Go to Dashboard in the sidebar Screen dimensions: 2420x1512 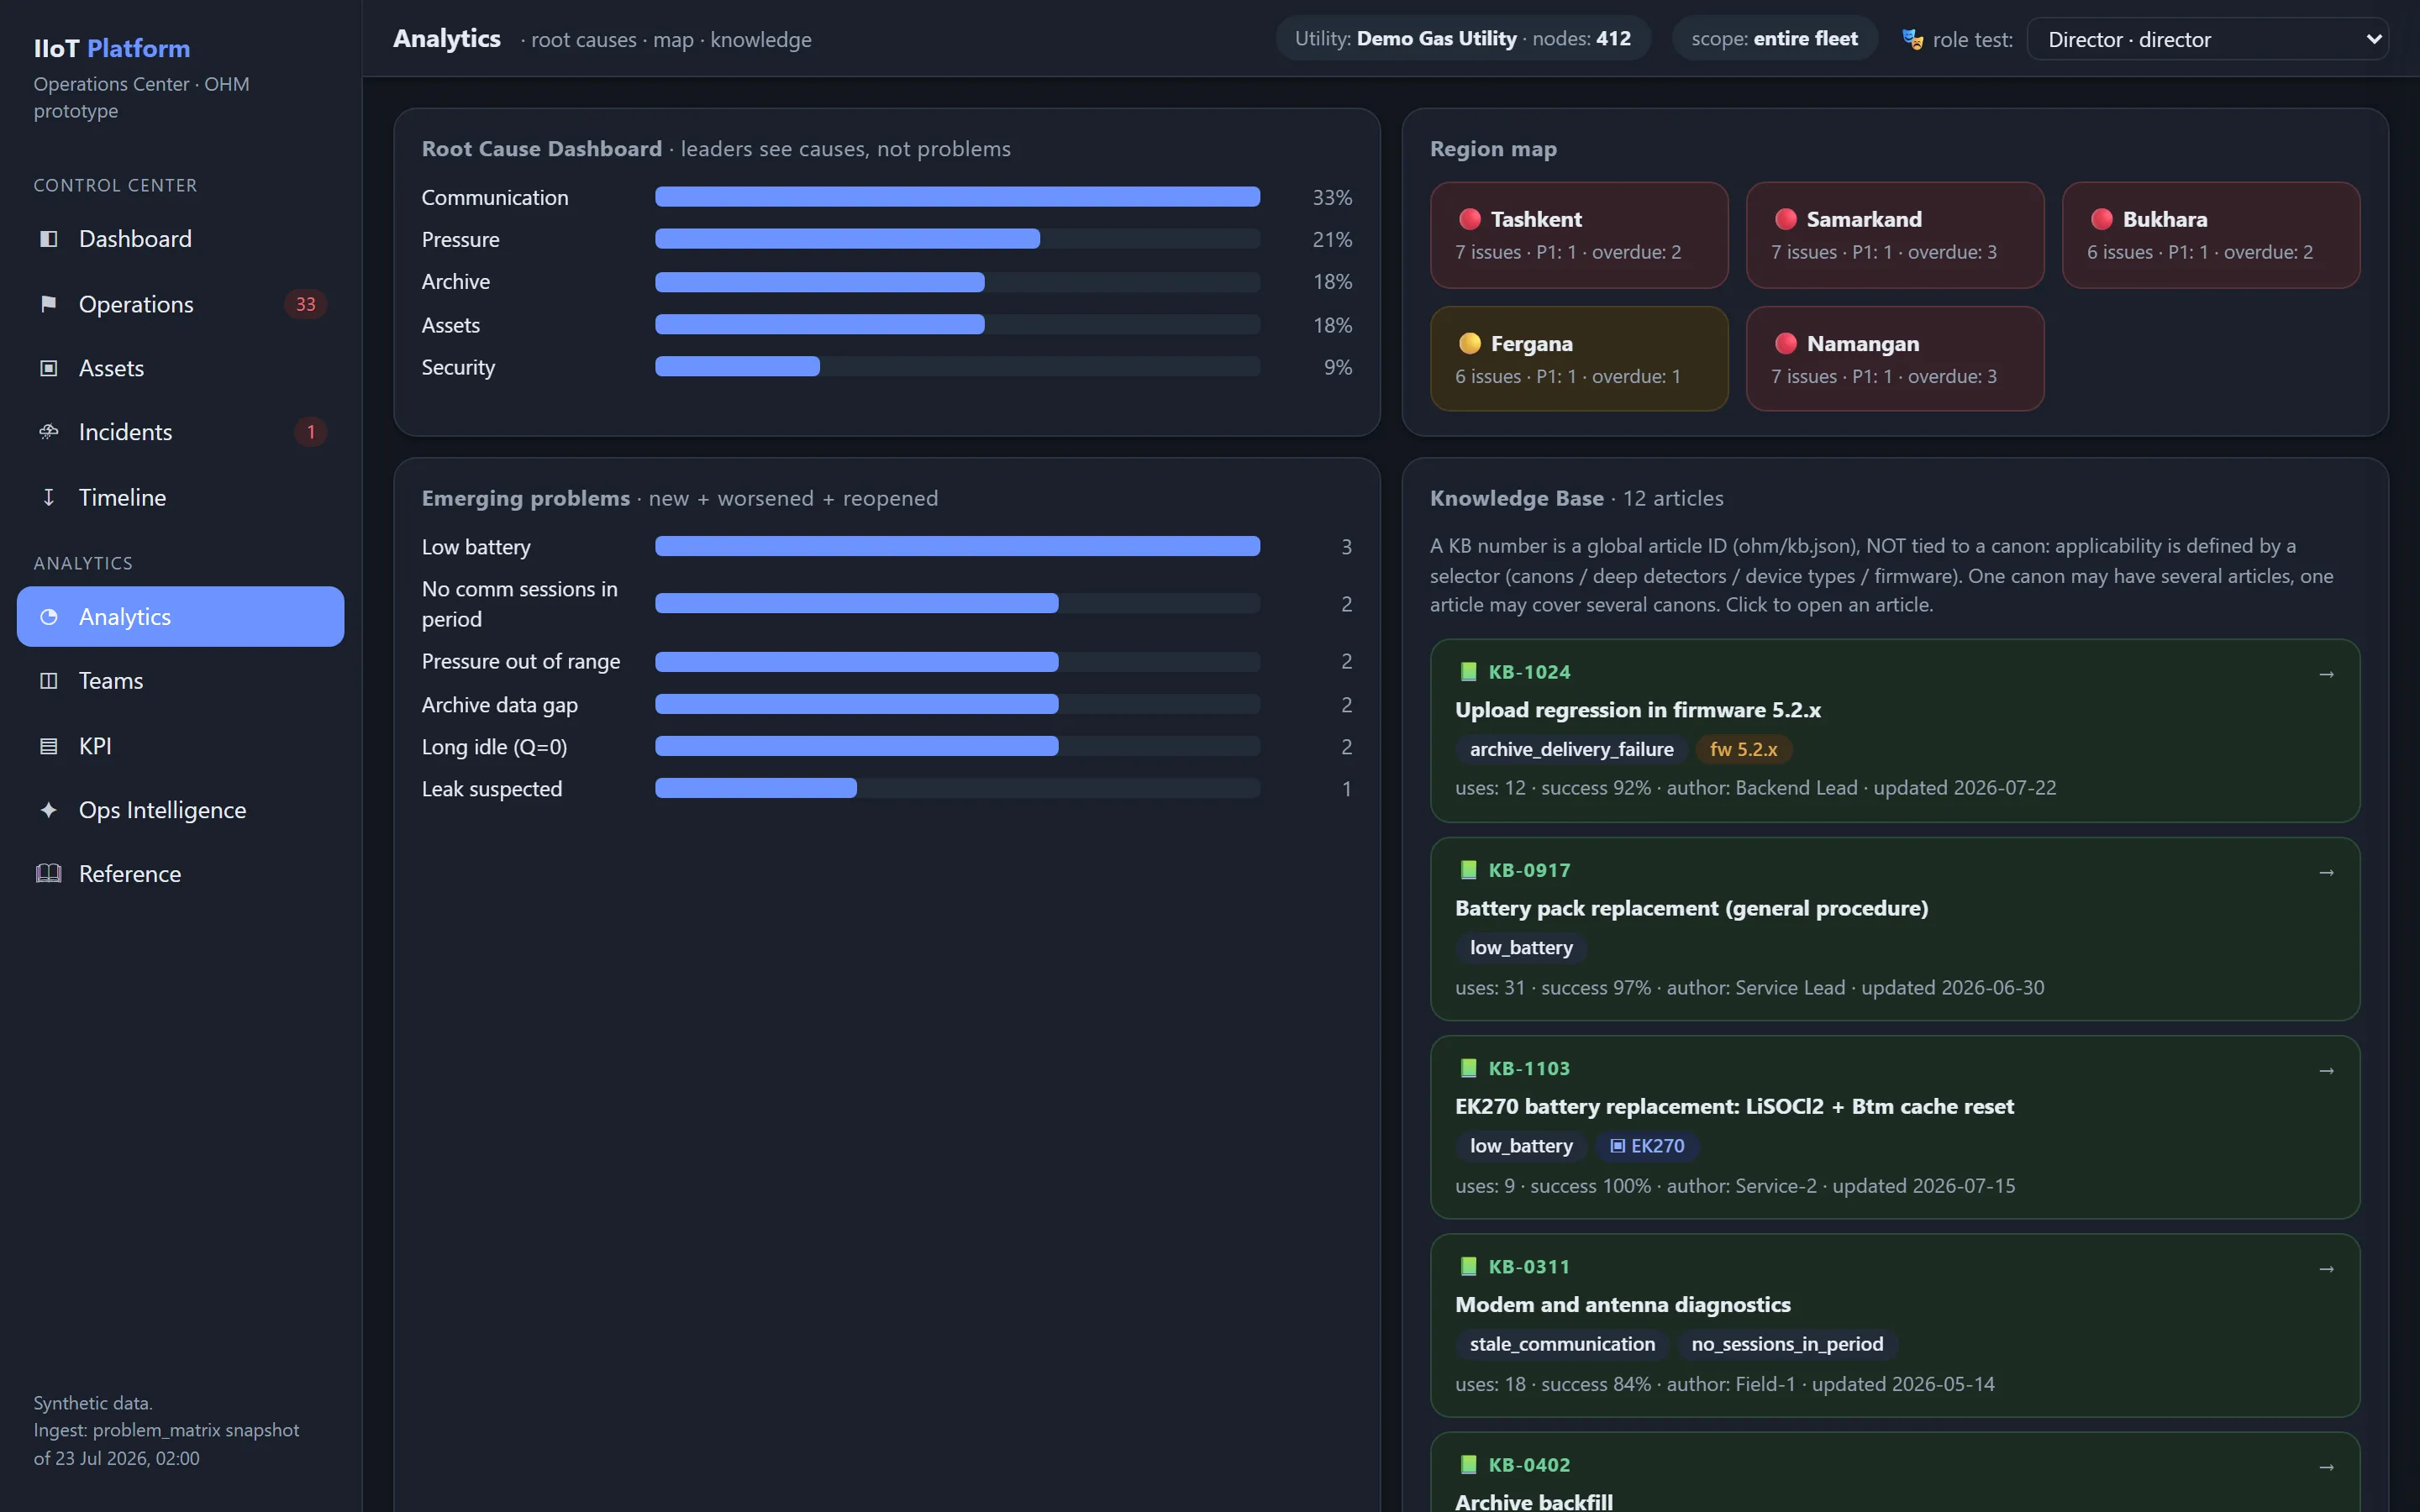click(180, 239)
